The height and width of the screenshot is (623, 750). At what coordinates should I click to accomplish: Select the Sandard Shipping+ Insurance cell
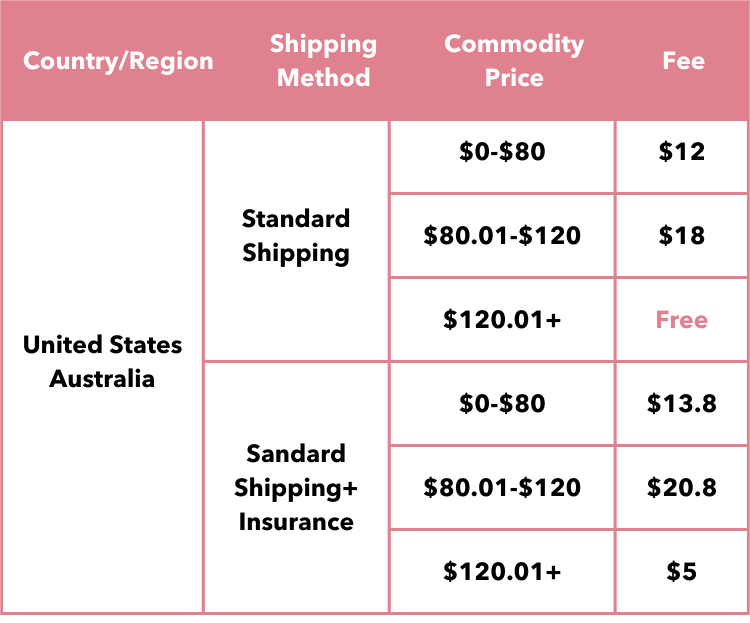point(296,488)
